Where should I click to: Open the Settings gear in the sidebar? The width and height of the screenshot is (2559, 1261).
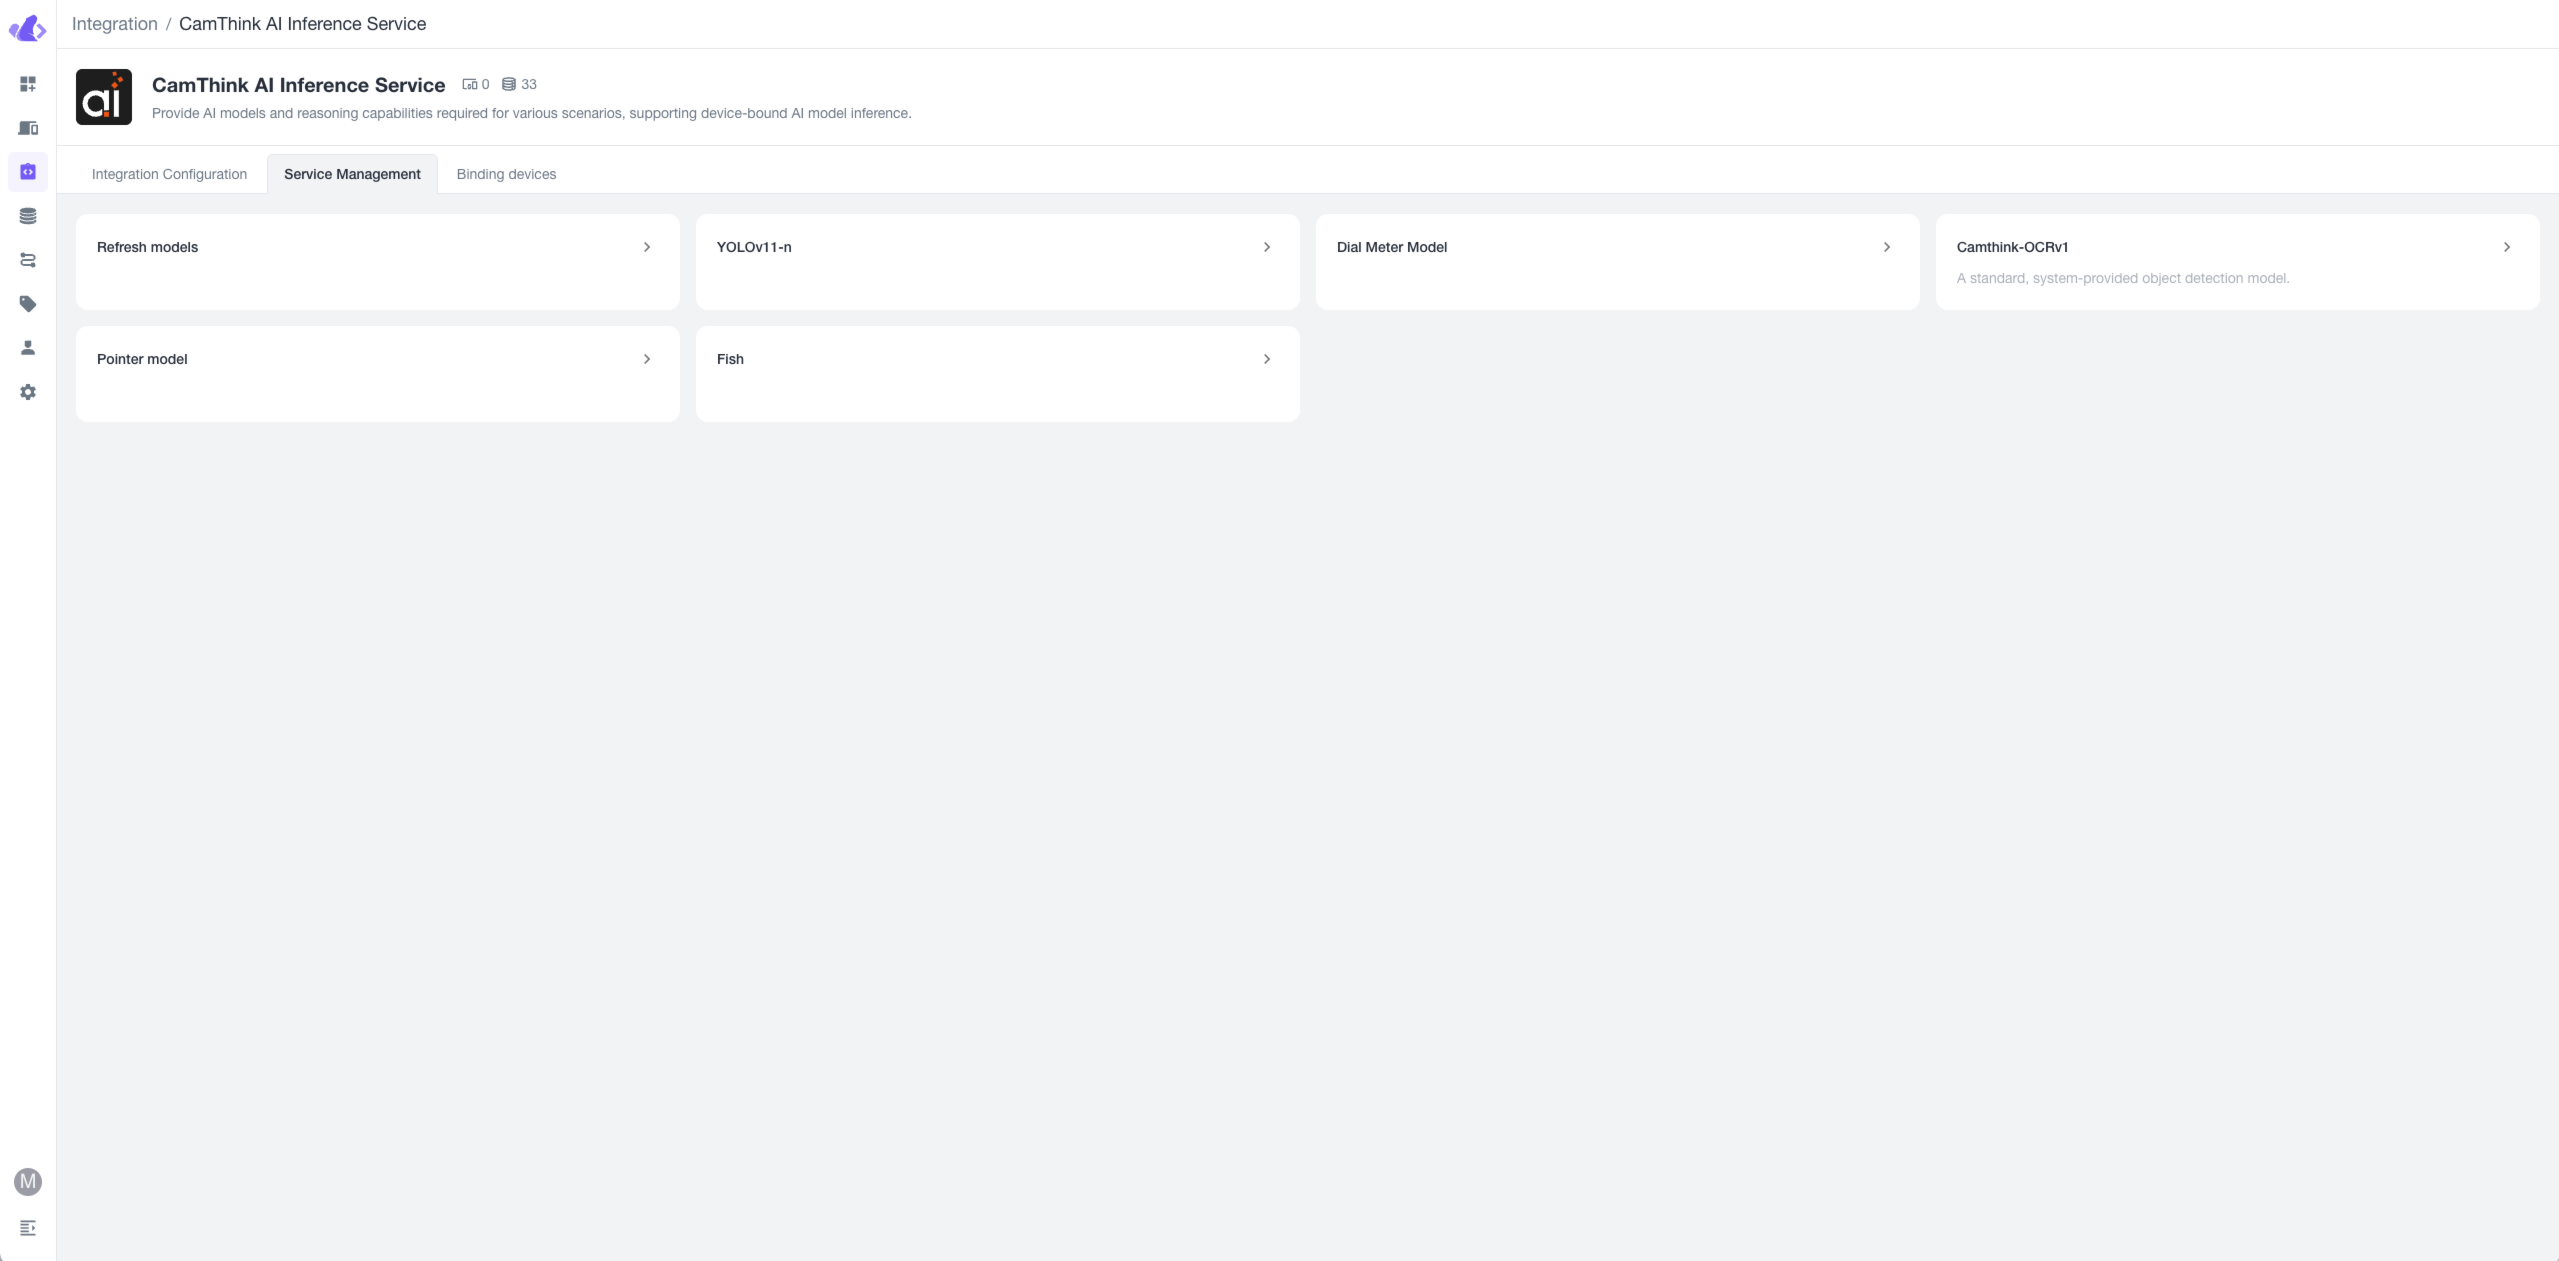(28, 391)
